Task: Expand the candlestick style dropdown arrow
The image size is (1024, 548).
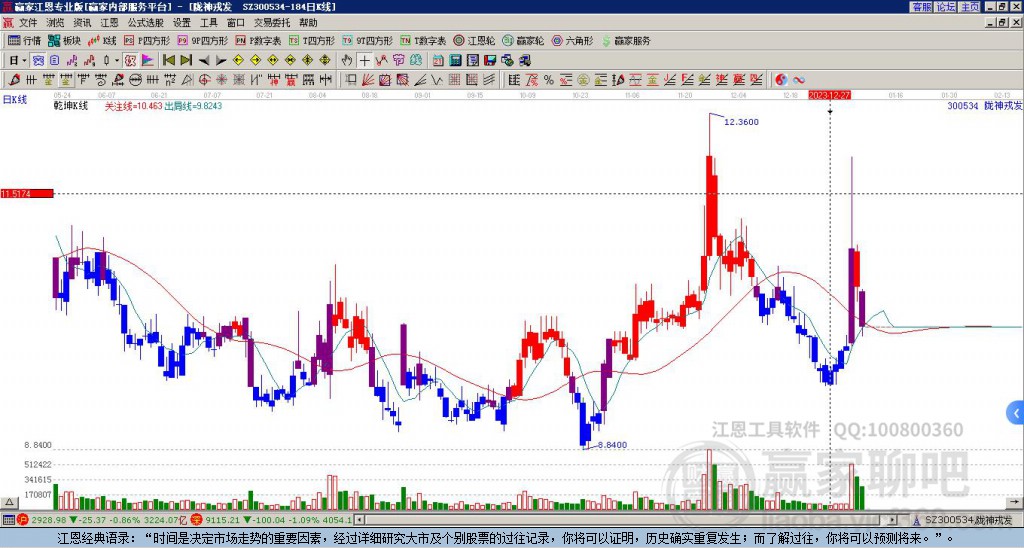Action: coord(117,60)
